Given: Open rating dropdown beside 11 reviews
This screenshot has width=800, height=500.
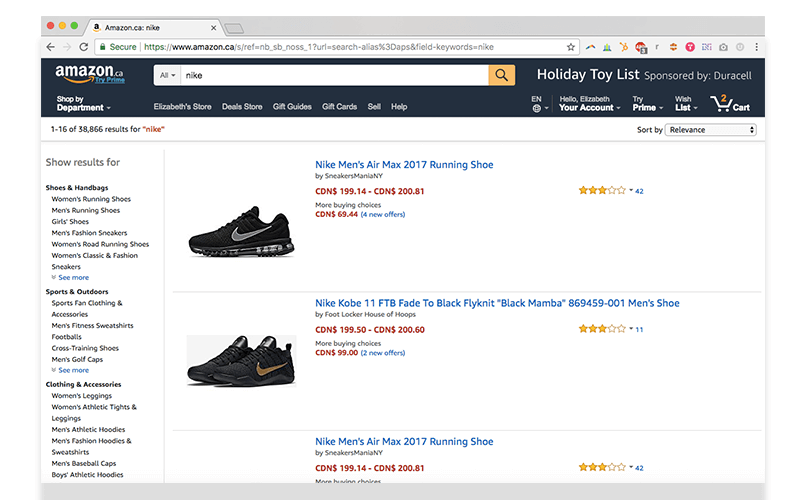Looking at the screenshot, I should [631, 329].
